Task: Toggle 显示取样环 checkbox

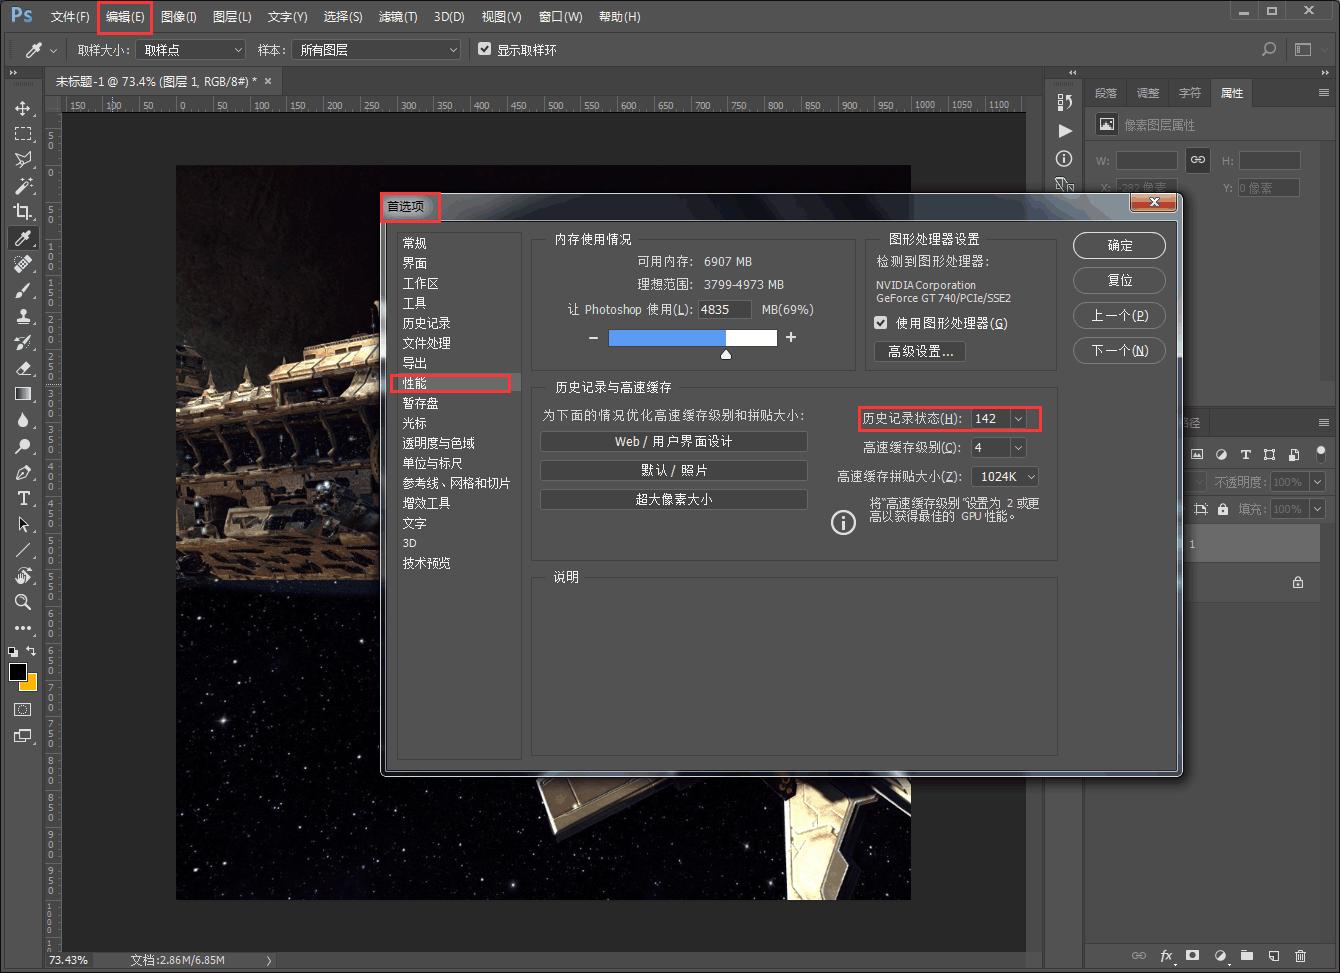Action: [485, 49]
